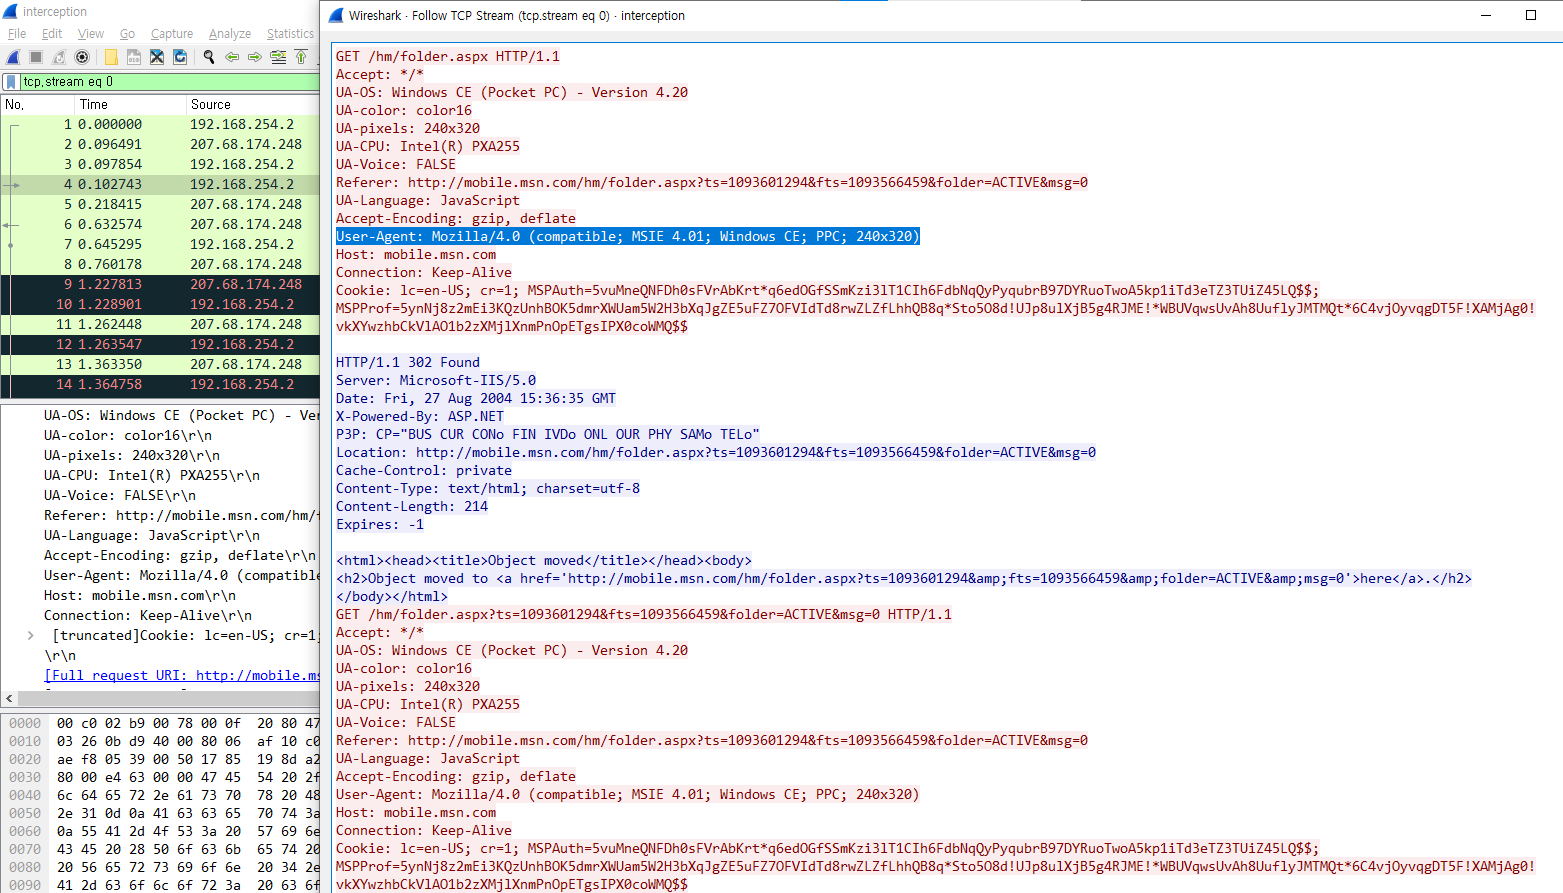Viewport: 1563px width, 893px height.
Task: Open the Analyze menu
Action: pos(230,34)
